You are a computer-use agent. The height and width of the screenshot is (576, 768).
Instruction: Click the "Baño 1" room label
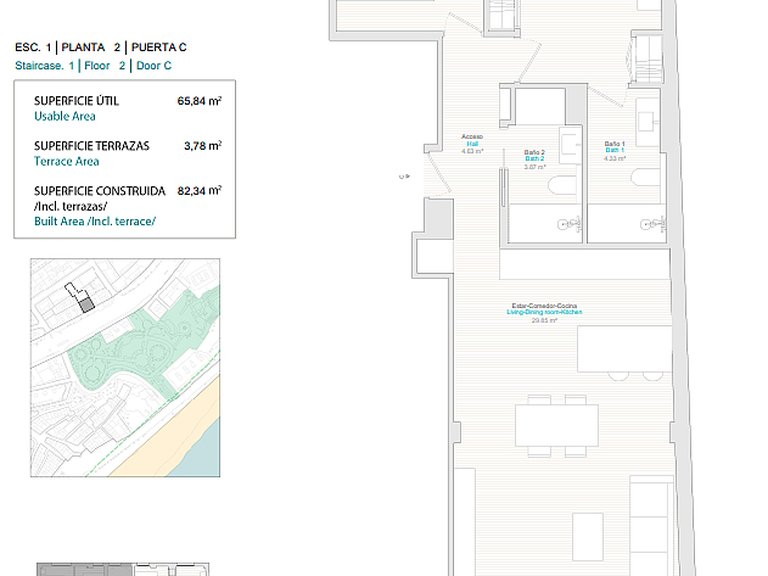(614, 144)
